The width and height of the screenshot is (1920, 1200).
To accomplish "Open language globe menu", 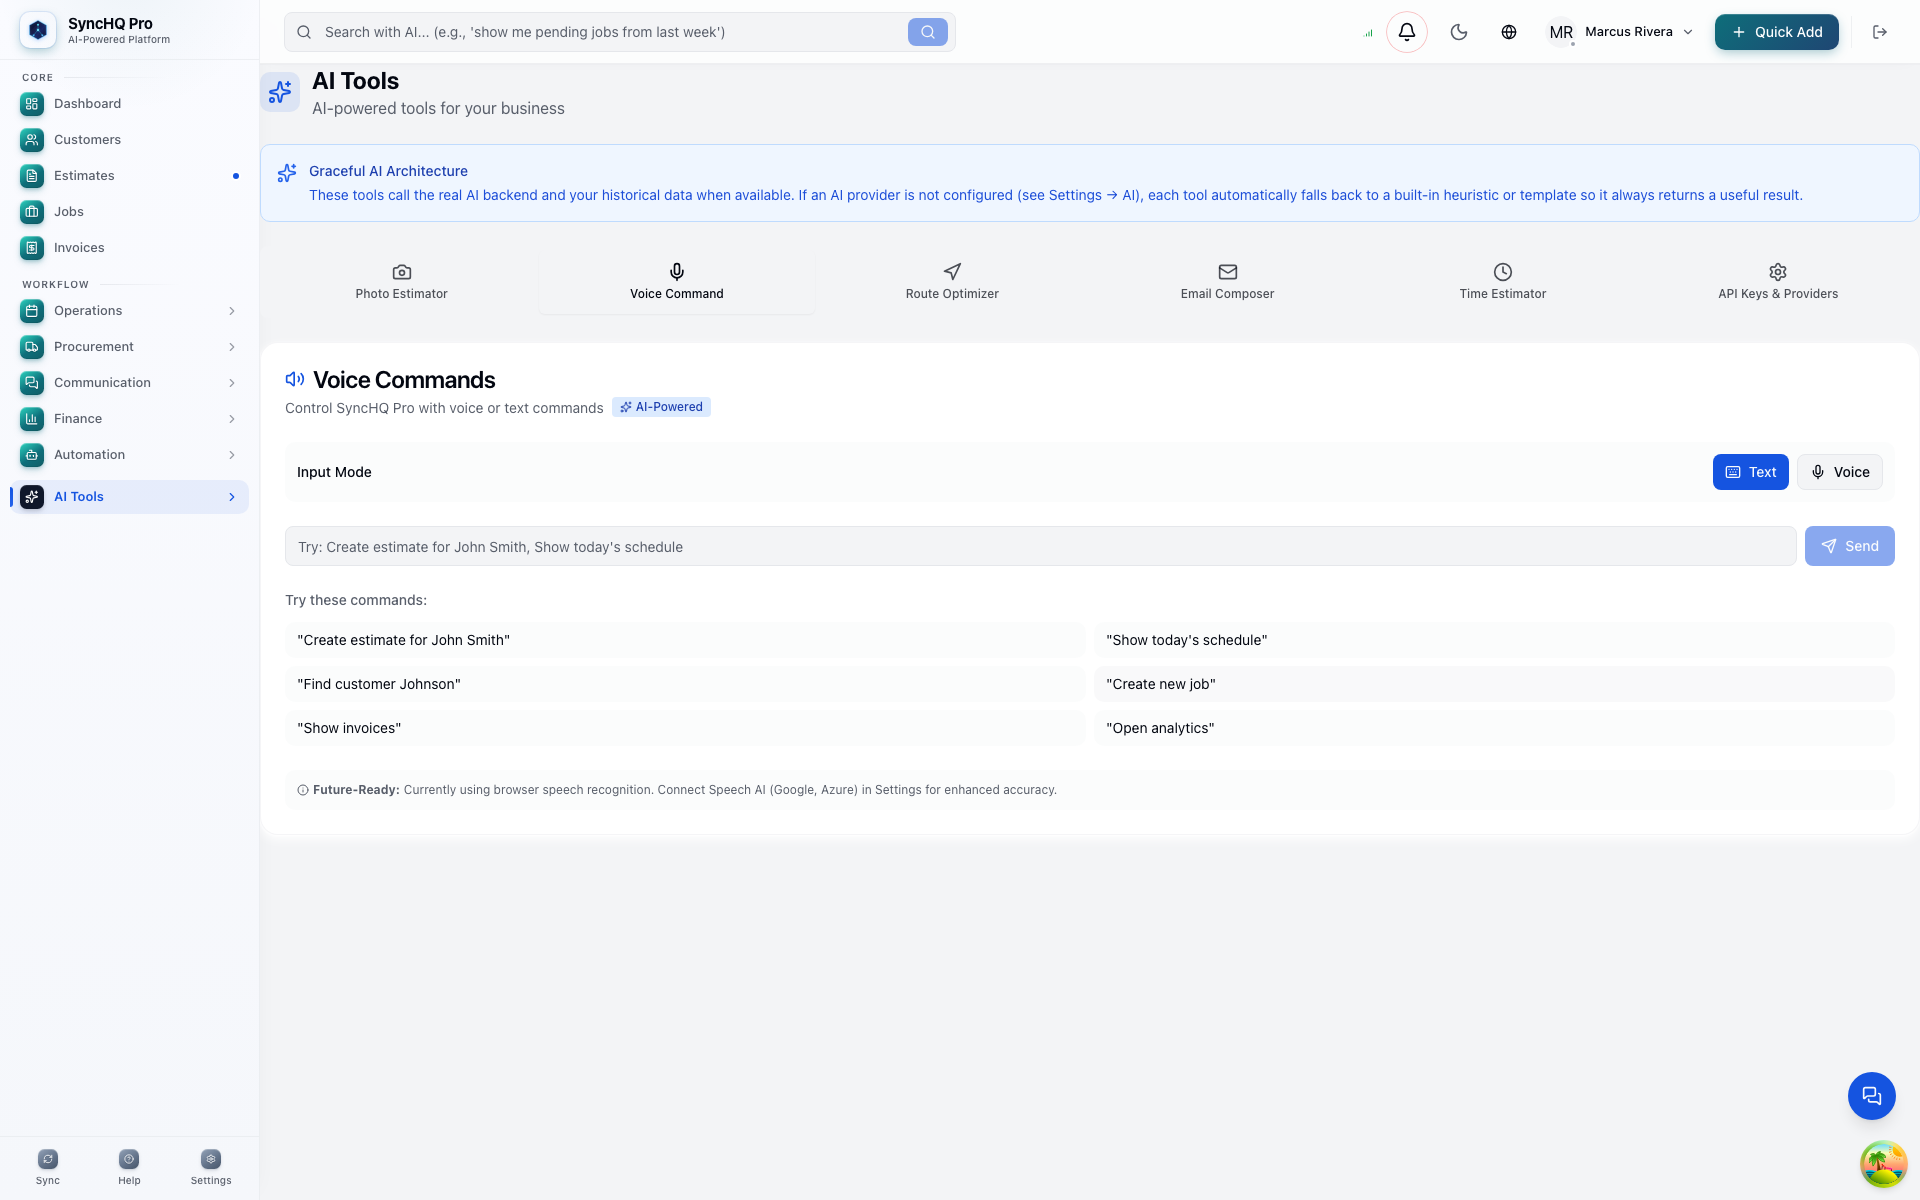I will pos(1509,32).
